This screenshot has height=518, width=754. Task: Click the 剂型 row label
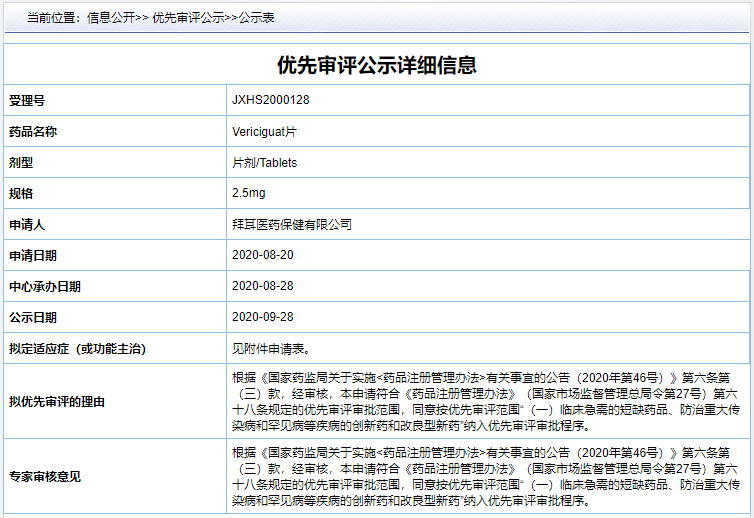point(21,163)
